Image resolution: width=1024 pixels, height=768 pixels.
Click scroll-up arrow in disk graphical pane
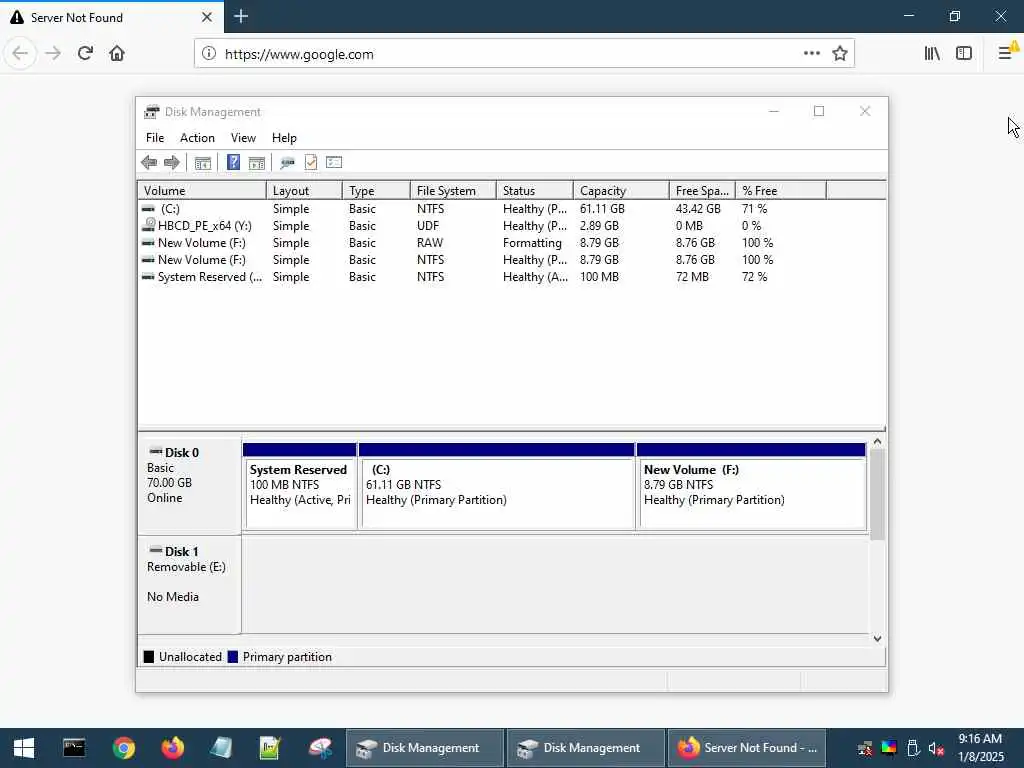pos(877,442)
